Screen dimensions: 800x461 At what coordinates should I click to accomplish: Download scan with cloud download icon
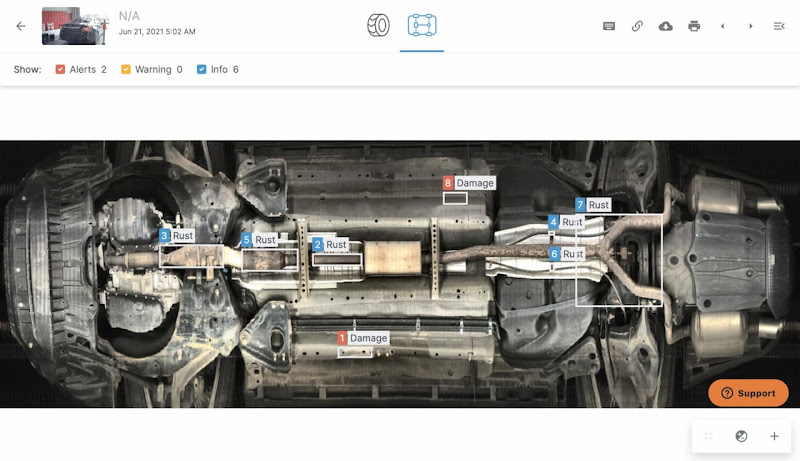pyautogui.click(x=666, y=26)
